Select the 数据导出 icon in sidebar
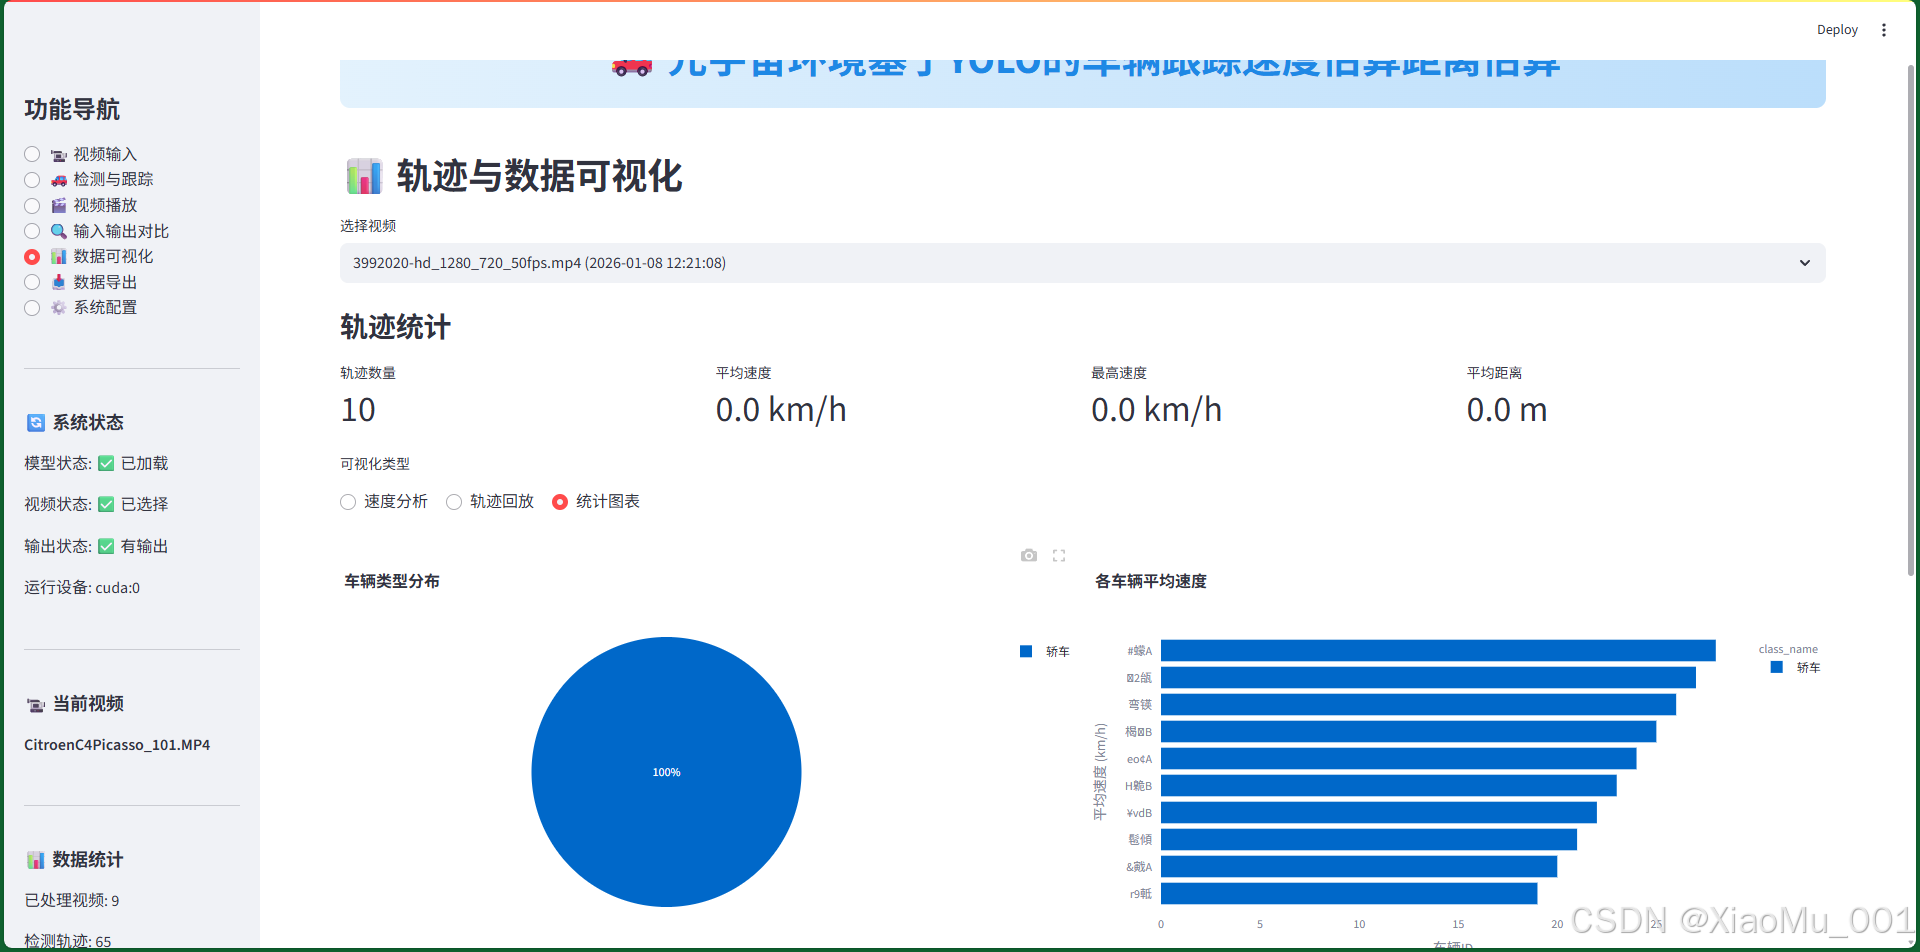Viewport: 1920px width, 952px height. (x=58, y=281)
